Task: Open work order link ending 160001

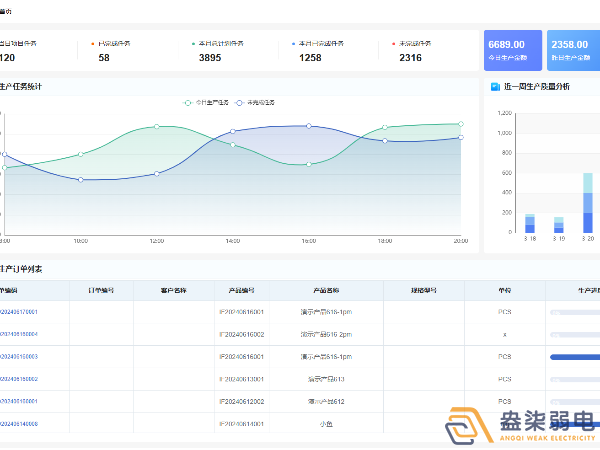Action: tap(19, 401)
